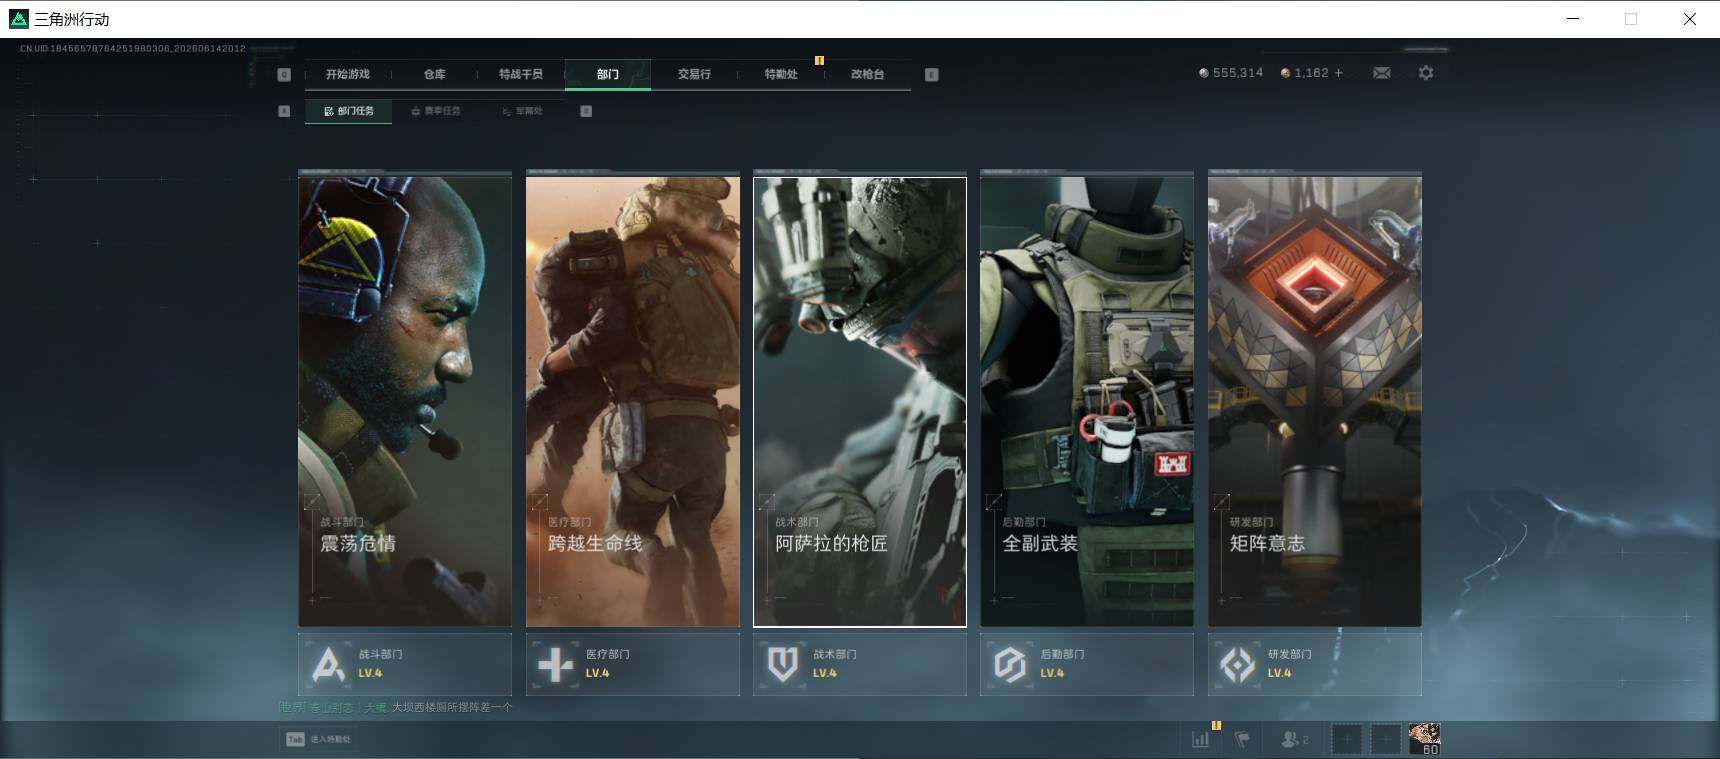Click the expand arrow icon on 震荡危情 card

pos(313,501)
